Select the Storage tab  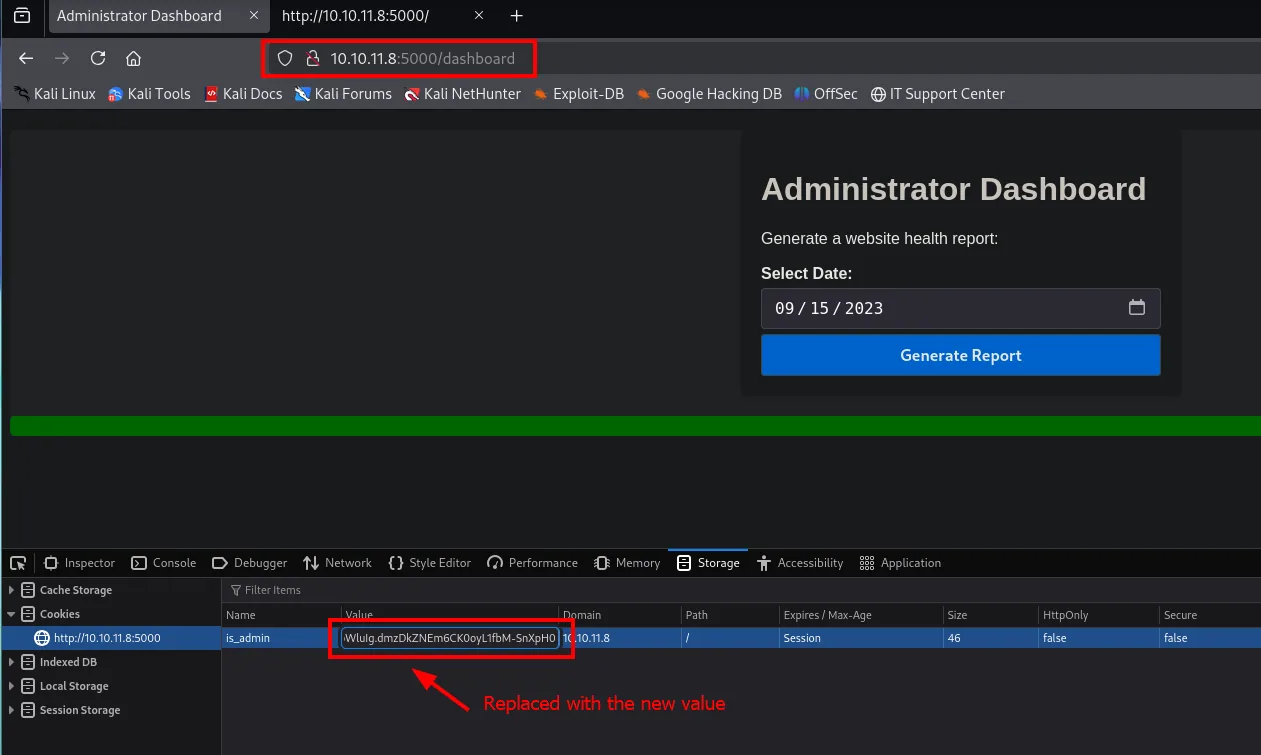point(708,563)
